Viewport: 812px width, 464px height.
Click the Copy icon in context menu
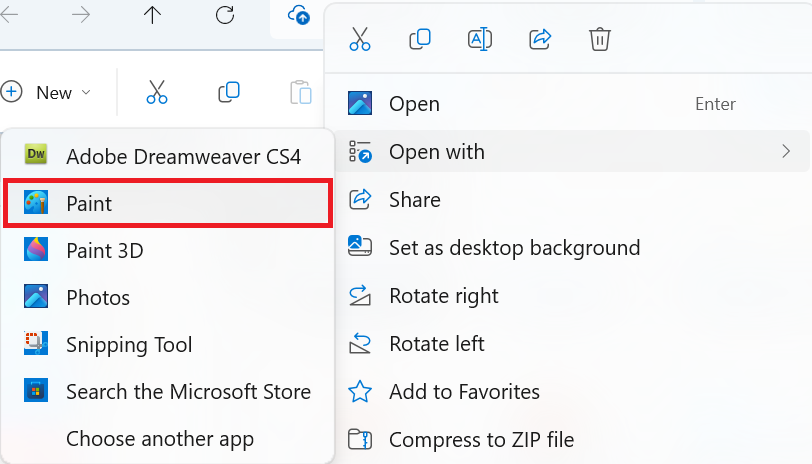420,40
